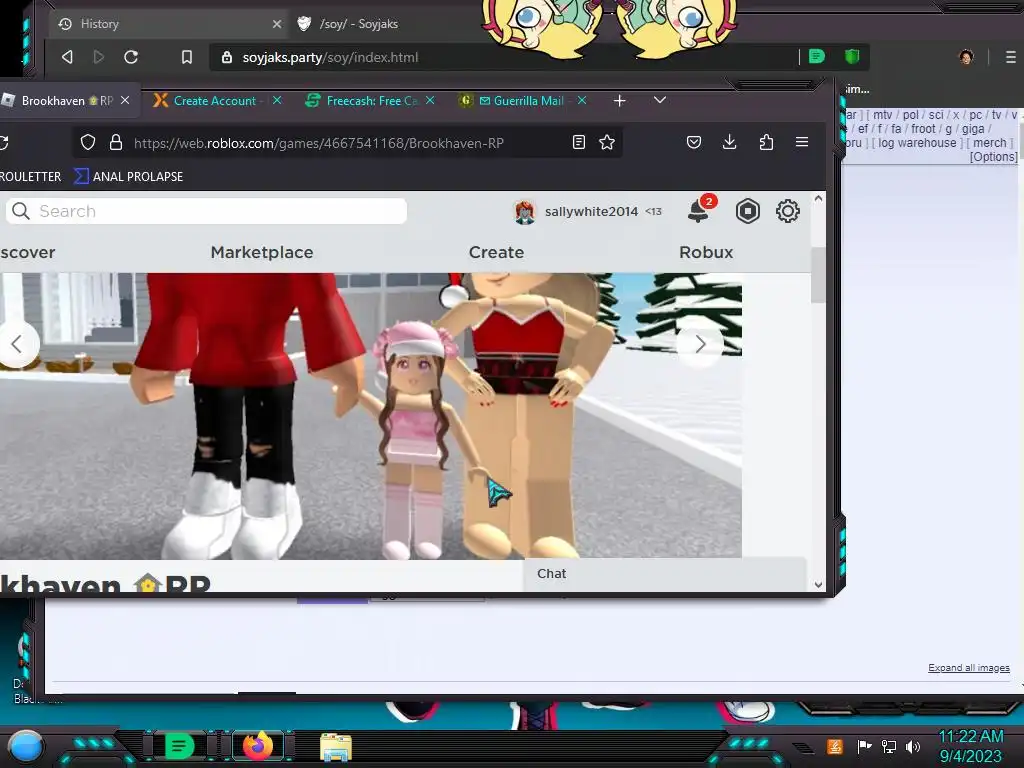Click soyjaks.party address bar
Viewport: 1024px width, 768px height.
click(503, 57)
